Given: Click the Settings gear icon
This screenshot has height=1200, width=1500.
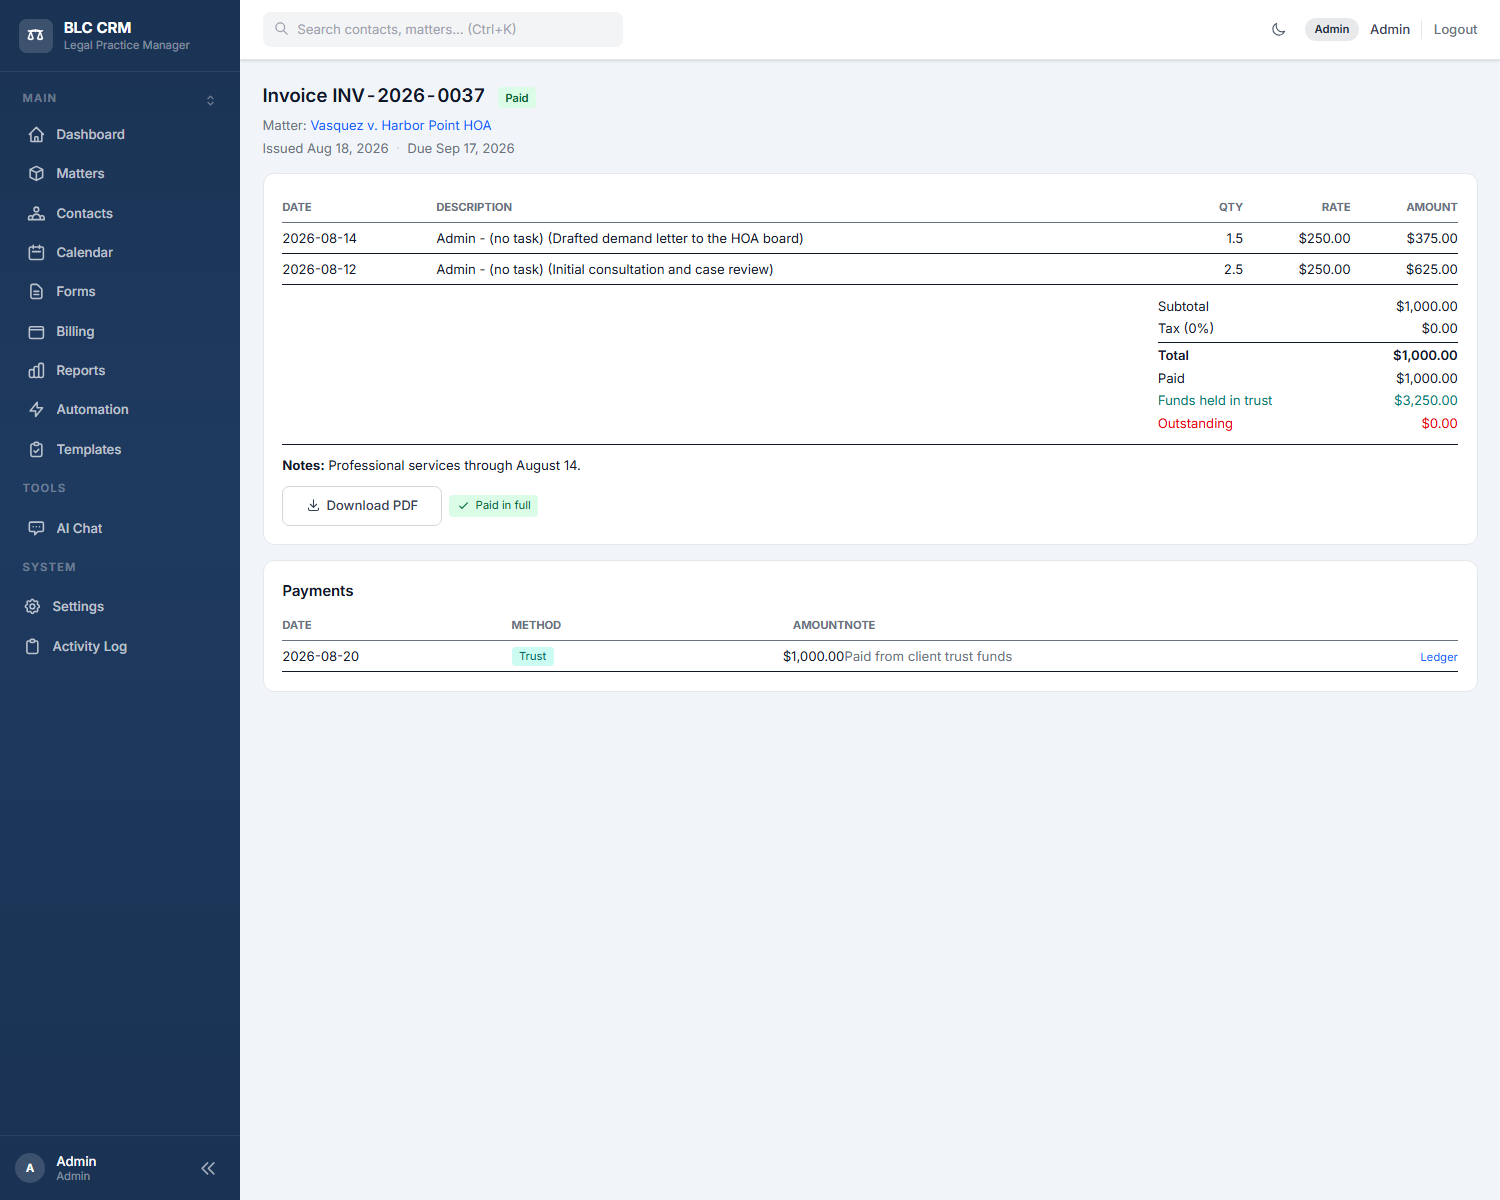Looking at the screenshot, I should coord(33,606).
